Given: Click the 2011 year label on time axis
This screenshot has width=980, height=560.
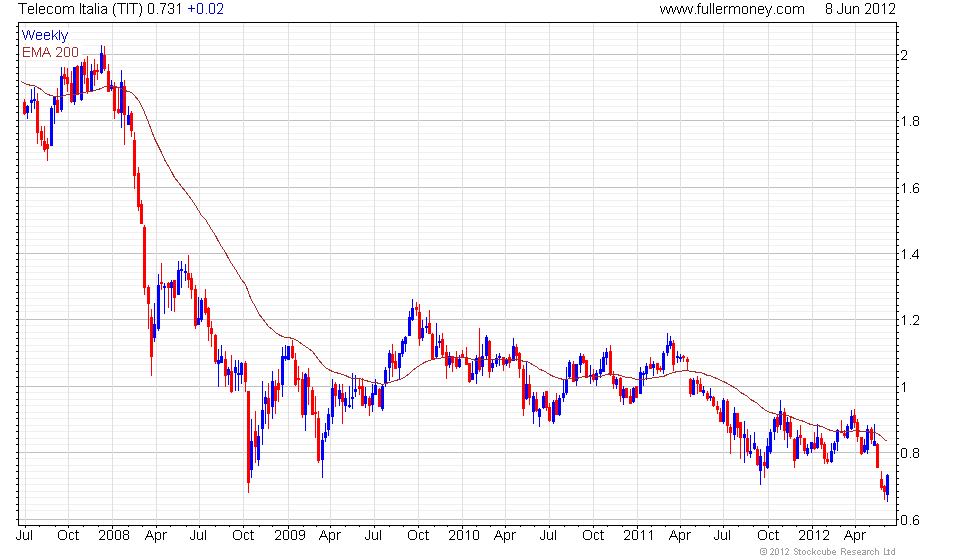Looking at the screenshot, I should click(x=638, y=536).
